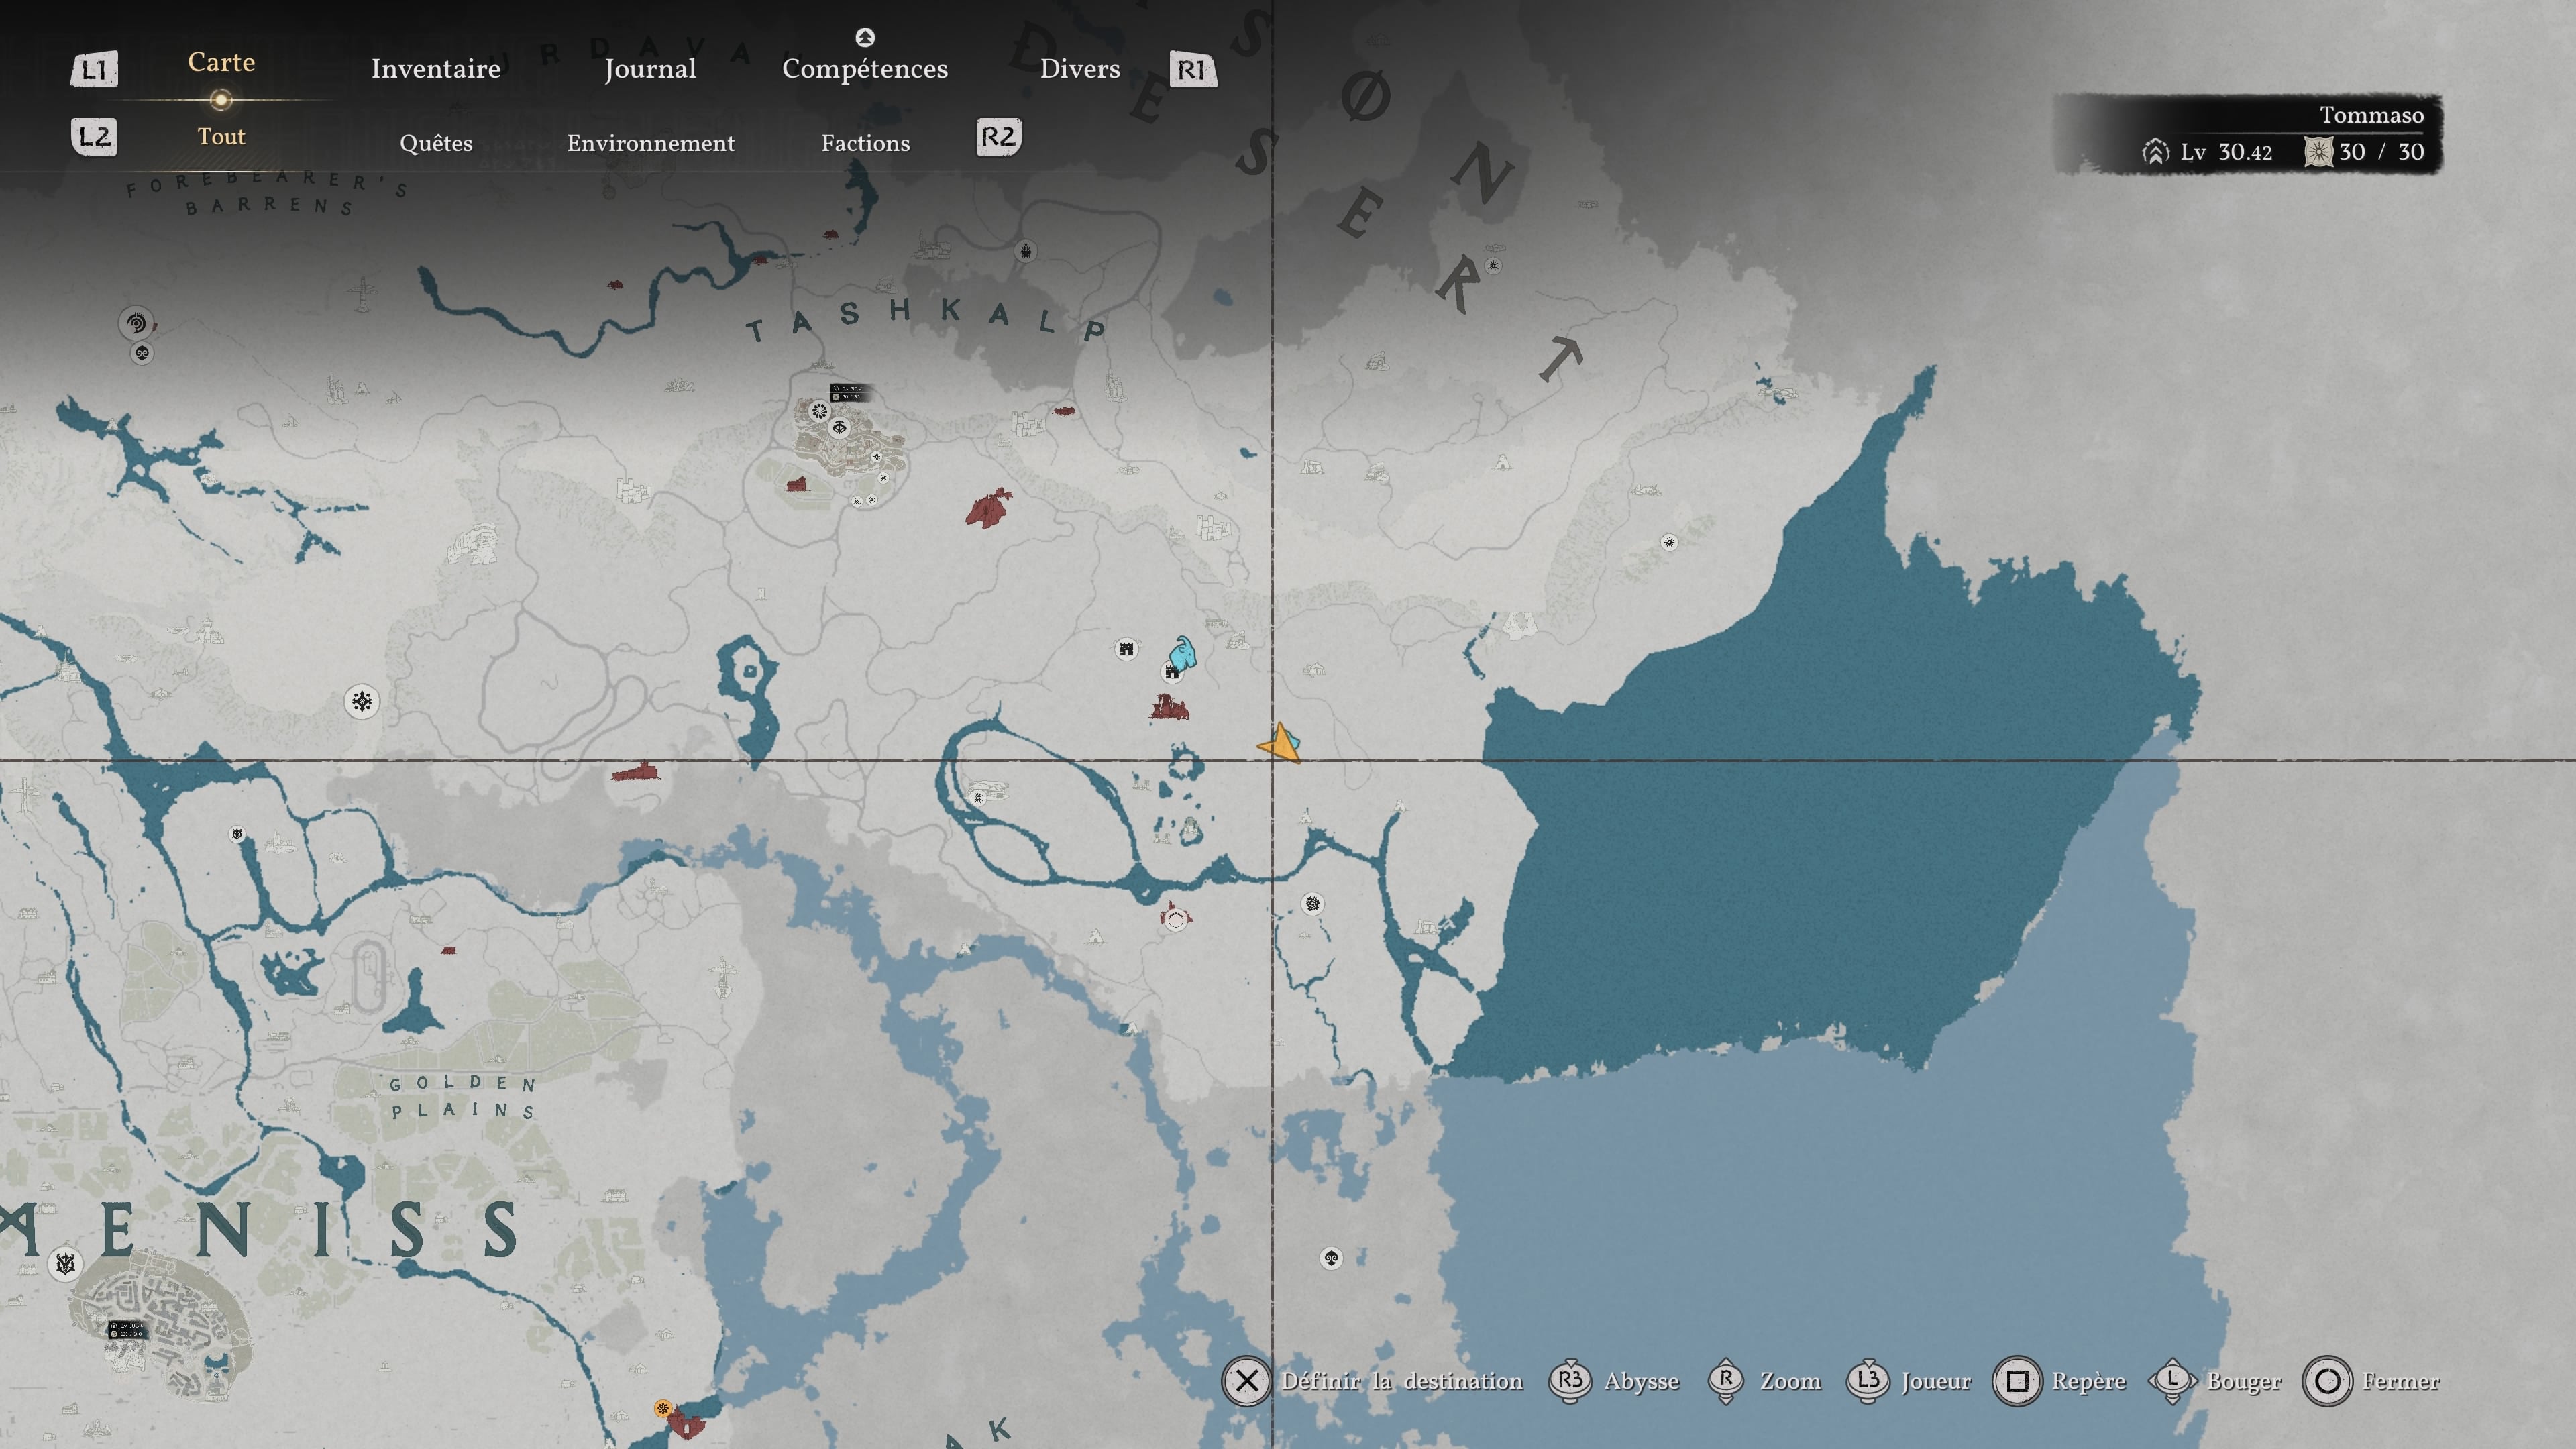Click the L1 shoulder button glyph
This screenshot has width=2576, height=1449.
coord(94,69)
